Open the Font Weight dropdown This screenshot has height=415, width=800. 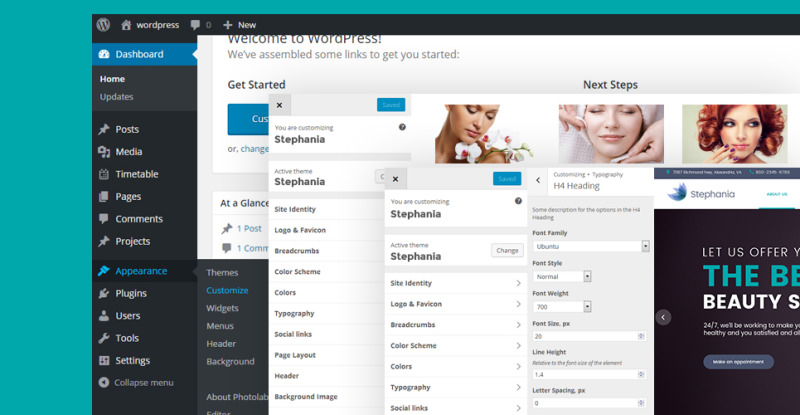[562, 307]
